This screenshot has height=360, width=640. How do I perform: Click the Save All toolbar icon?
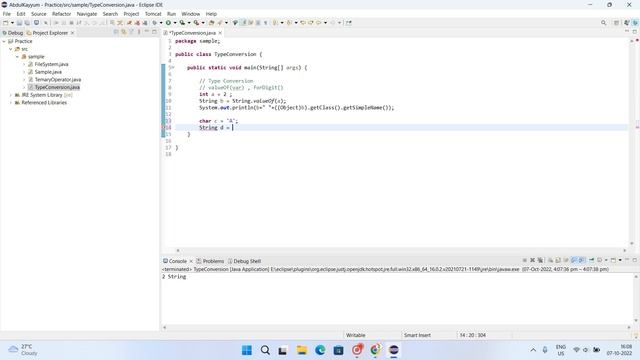27,23
